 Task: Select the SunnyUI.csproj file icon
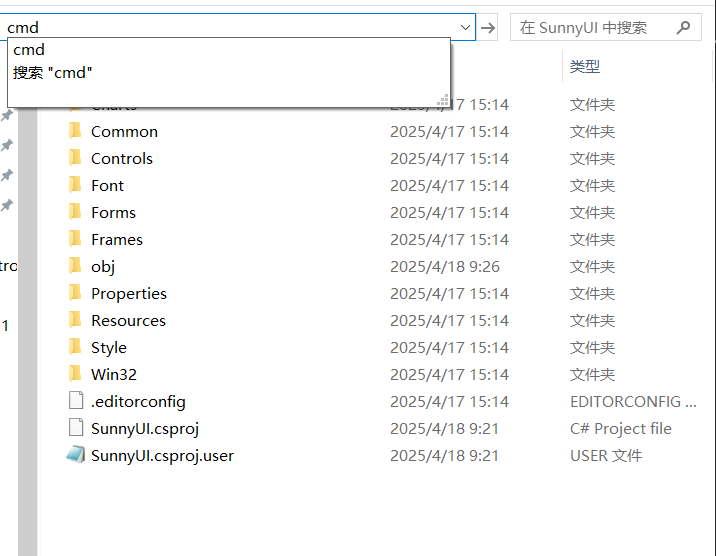pos(76,428)
